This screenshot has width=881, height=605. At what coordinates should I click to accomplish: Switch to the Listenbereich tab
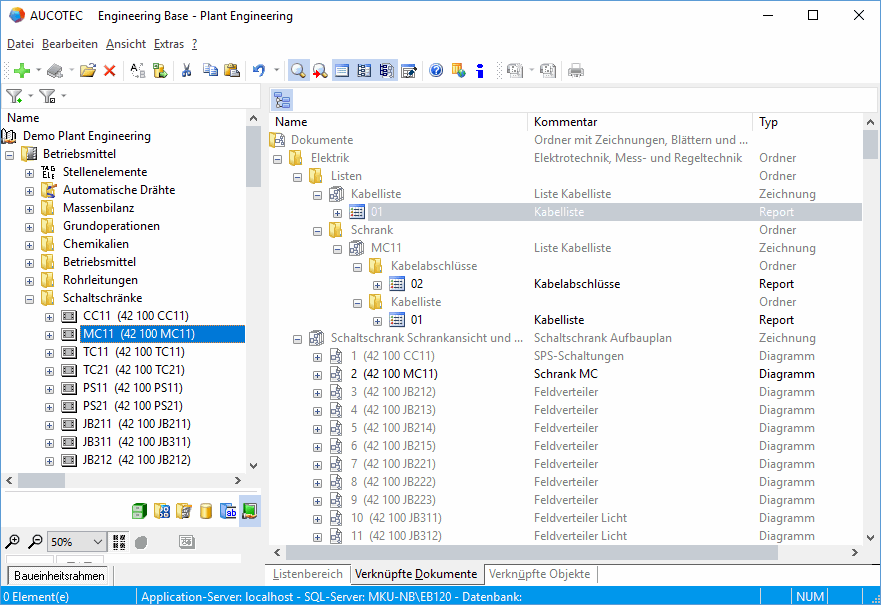point(308,574)
